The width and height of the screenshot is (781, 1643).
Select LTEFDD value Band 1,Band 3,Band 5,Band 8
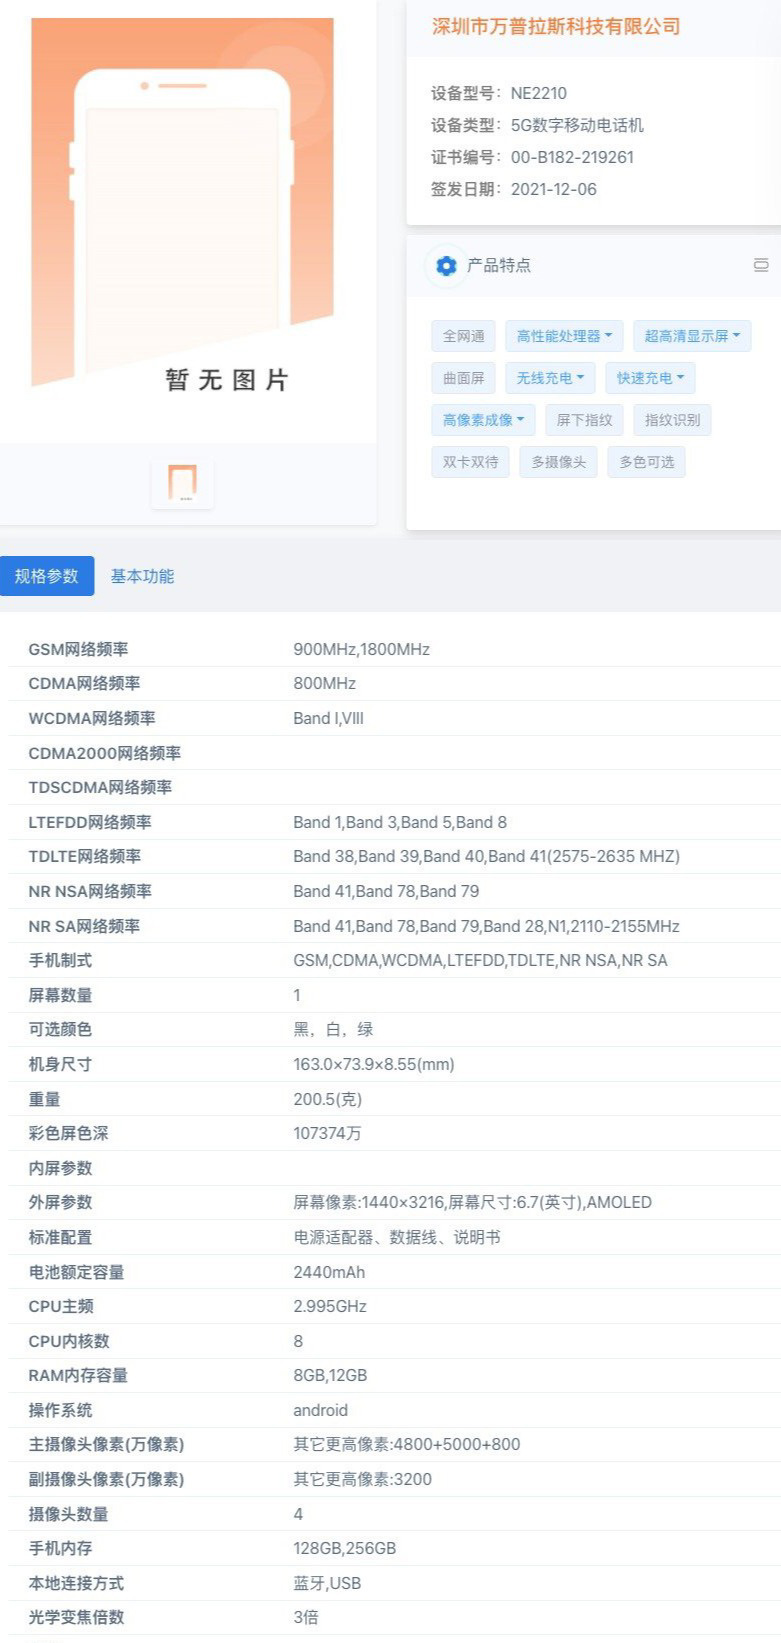click(x=400, y=822)
